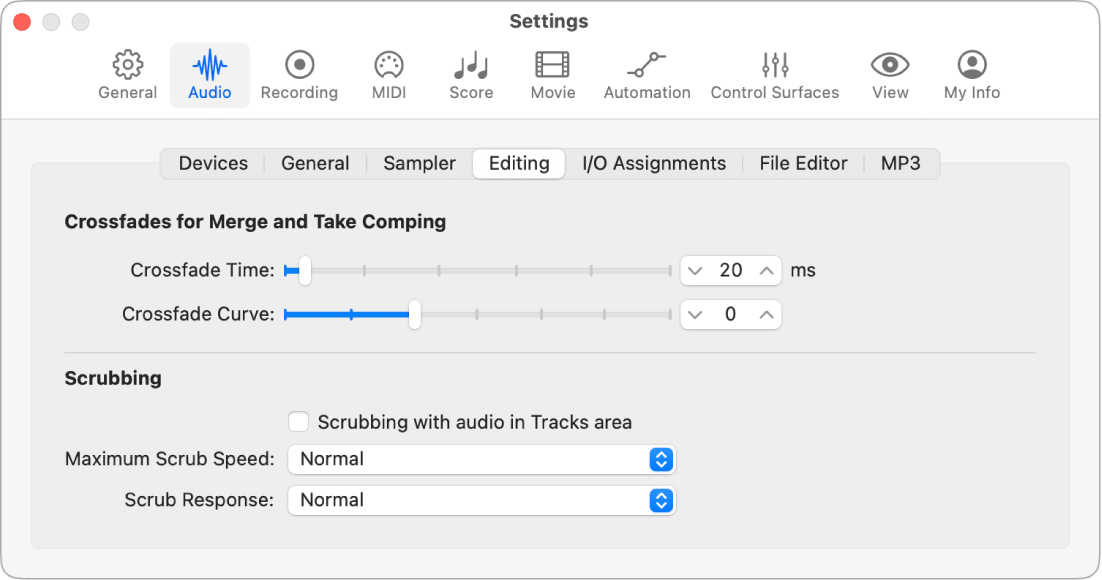Open the General settings gear icon
Viewport: 1102px width, 580px height.
click(127, 75)
